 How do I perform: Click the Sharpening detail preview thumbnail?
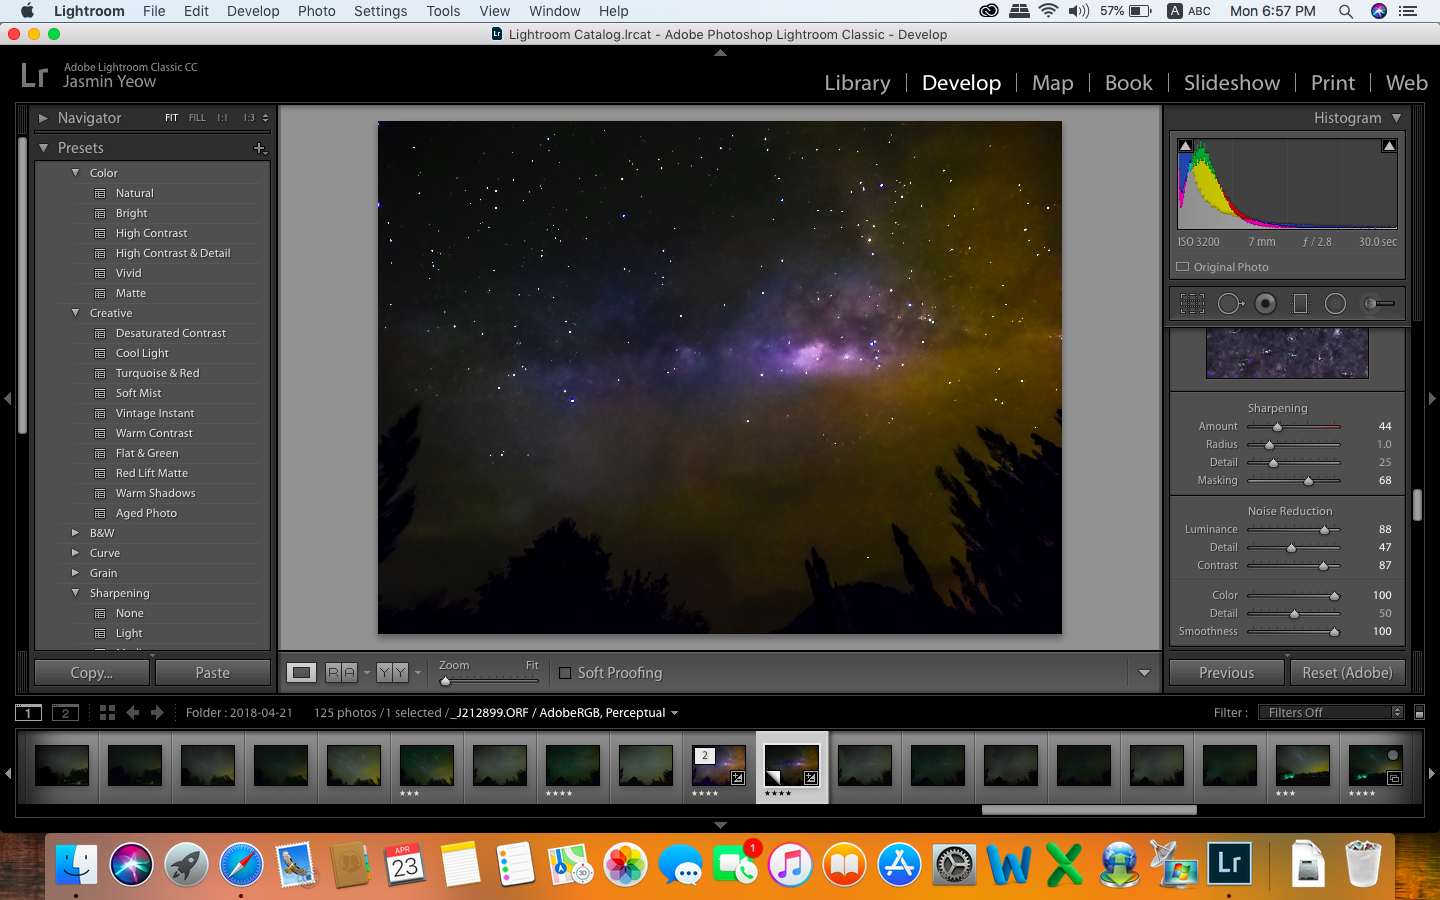1287,354
